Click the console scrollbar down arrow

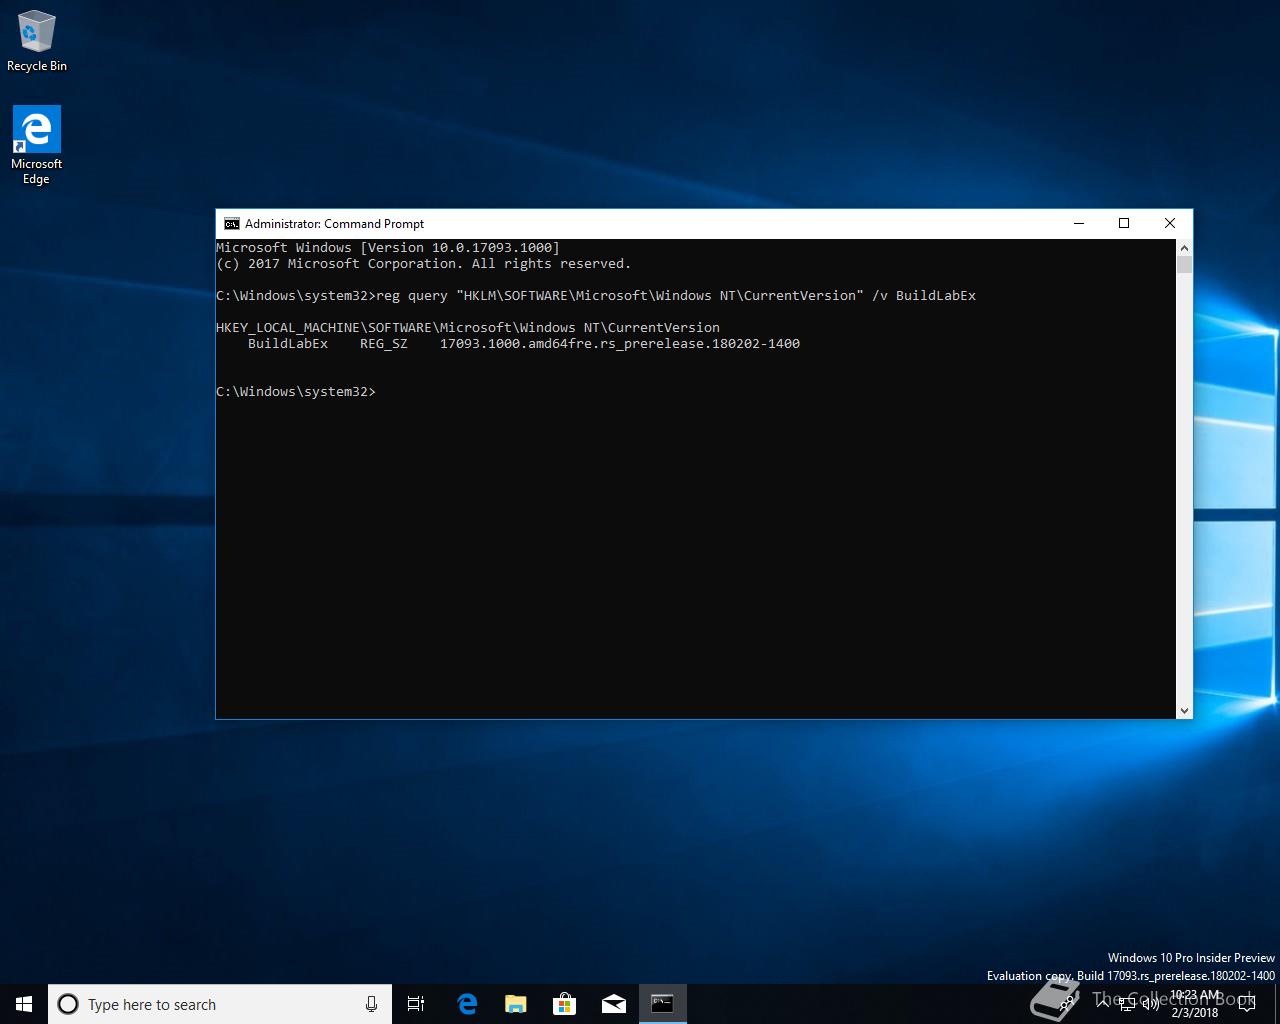click(1184, 710)
